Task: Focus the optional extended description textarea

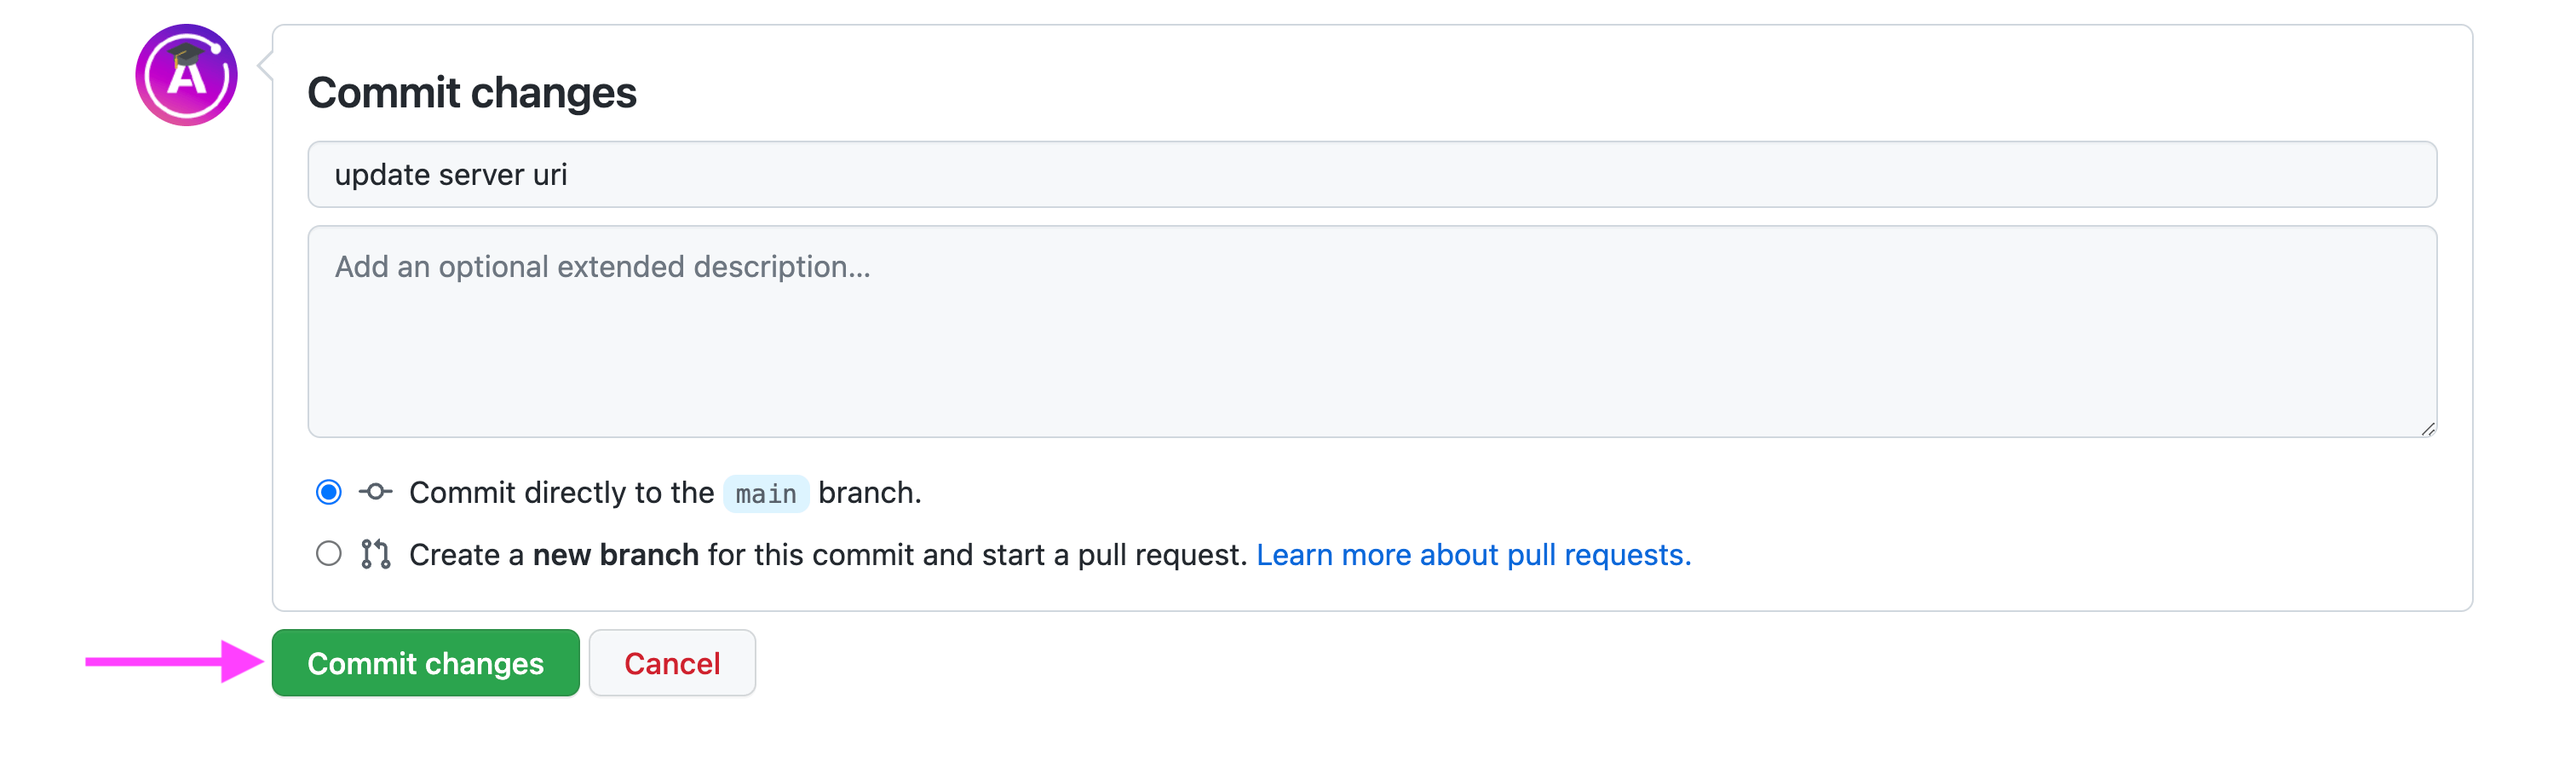Action: pyautogui.click(x=1371, y=350)
